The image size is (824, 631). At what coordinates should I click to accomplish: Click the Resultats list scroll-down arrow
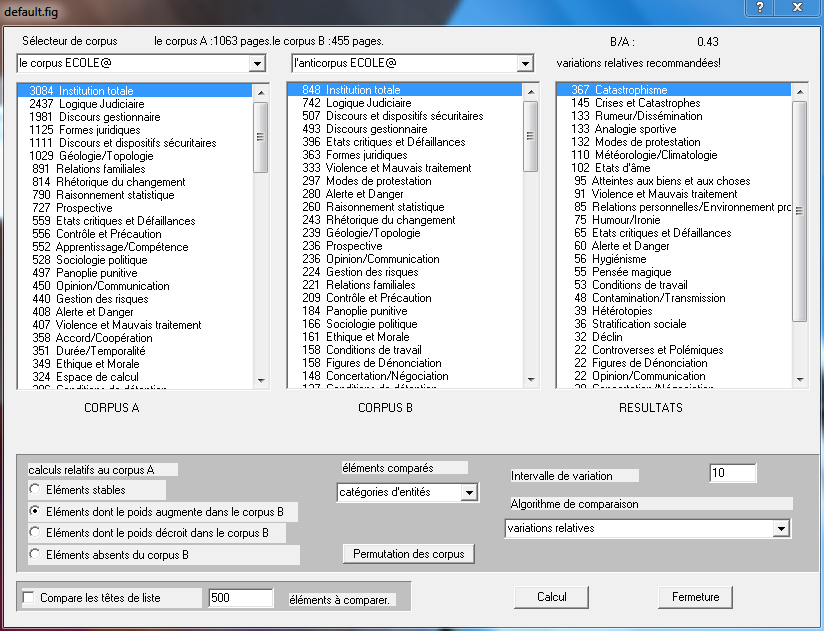800,379
